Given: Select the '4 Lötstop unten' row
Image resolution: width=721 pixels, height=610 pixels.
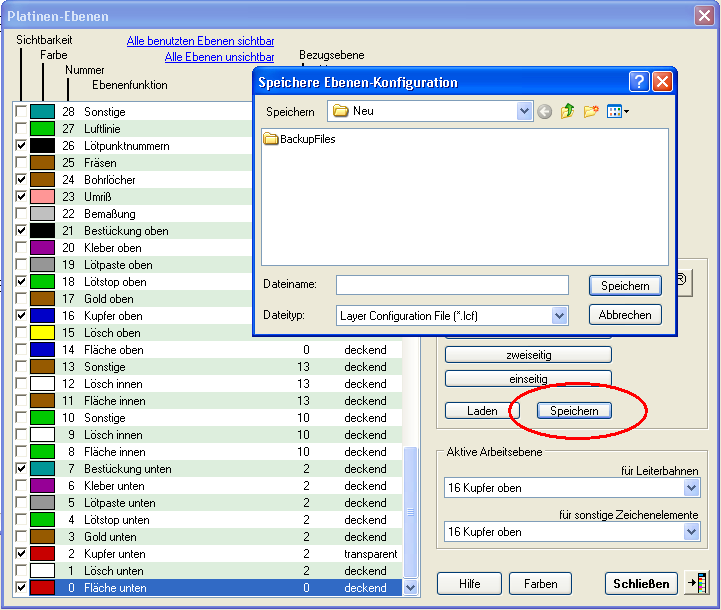Looking at the screenshot, I should click(207, 519).
